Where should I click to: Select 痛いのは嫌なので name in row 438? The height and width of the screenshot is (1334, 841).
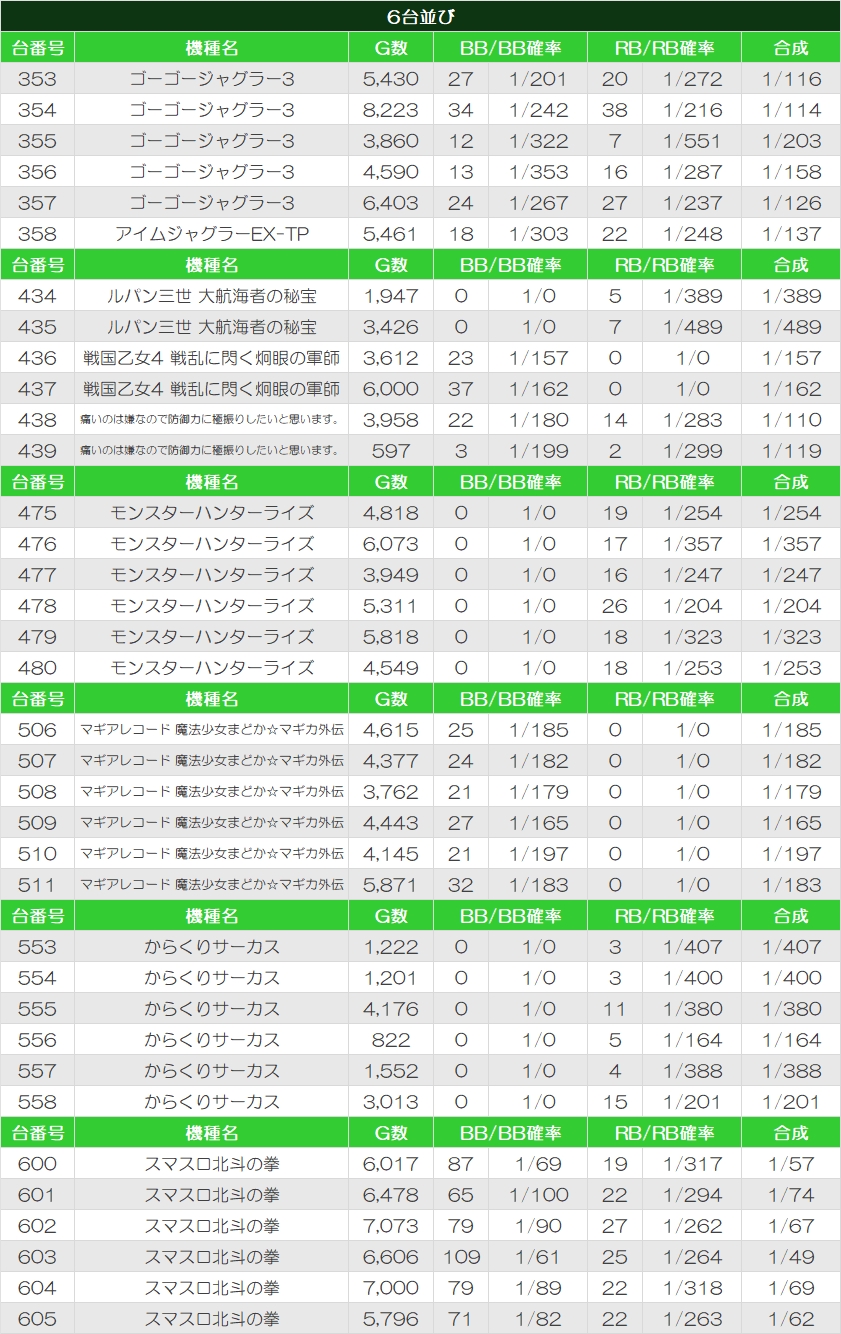tap(212, 420)
